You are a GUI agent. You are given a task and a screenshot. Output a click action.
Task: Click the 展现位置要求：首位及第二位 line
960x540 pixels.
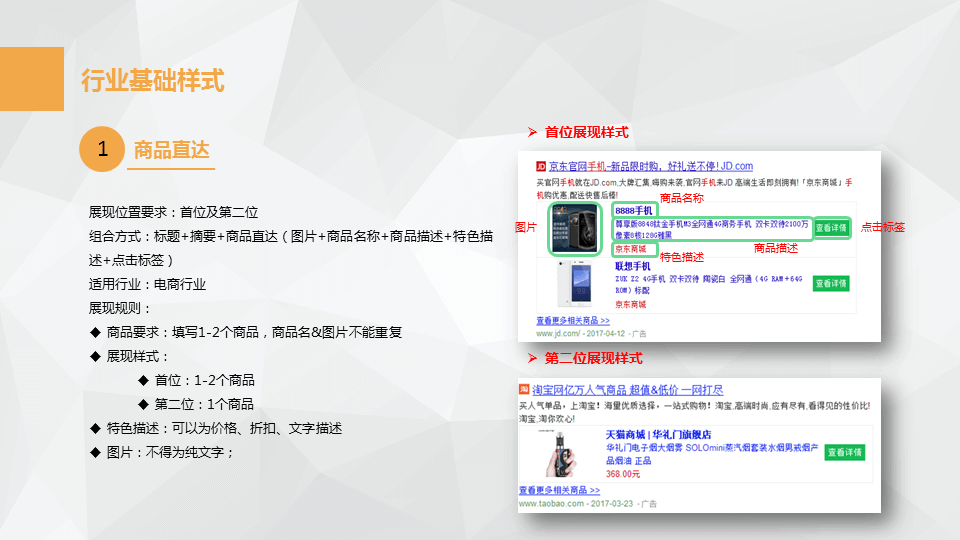(173, 212)
